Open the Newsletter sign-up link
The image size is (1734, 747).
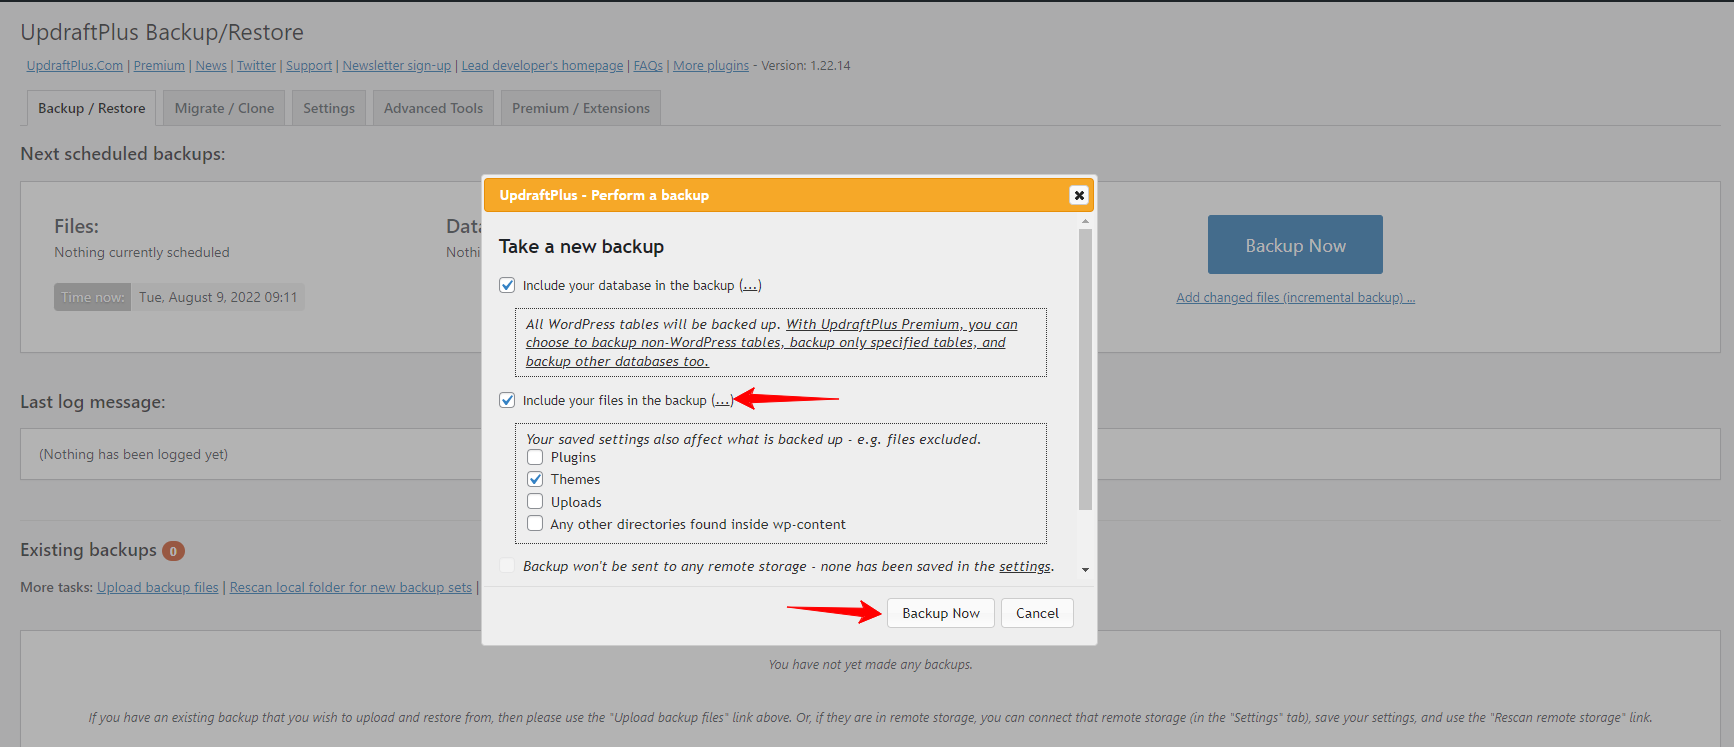[x=397, y=66]
